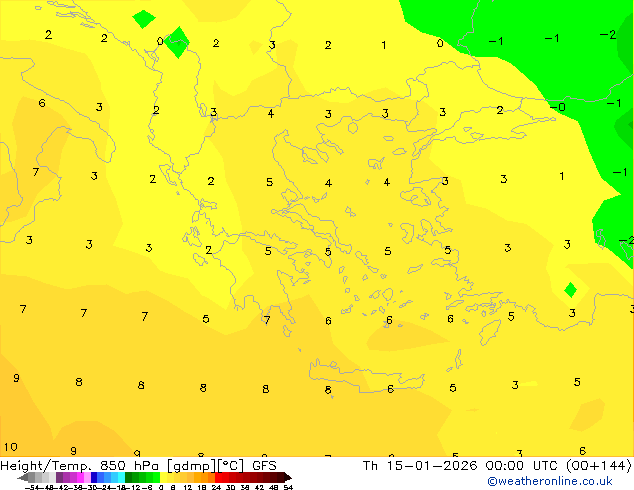Click the '-0' temperature value on the map
This screenshot has width=634, height=490.
tap(558, 107)
